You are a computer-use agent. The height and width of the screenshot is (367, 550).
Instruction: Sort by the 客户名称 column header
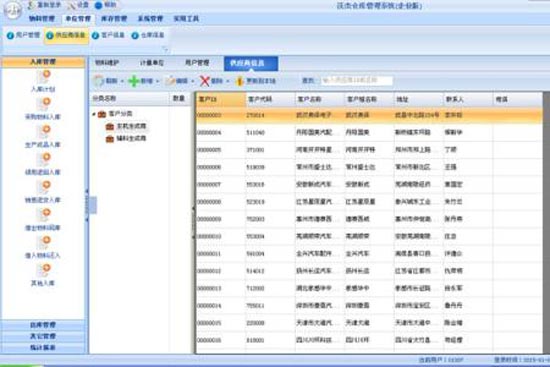pyautogui.click(x=320, y=99)
